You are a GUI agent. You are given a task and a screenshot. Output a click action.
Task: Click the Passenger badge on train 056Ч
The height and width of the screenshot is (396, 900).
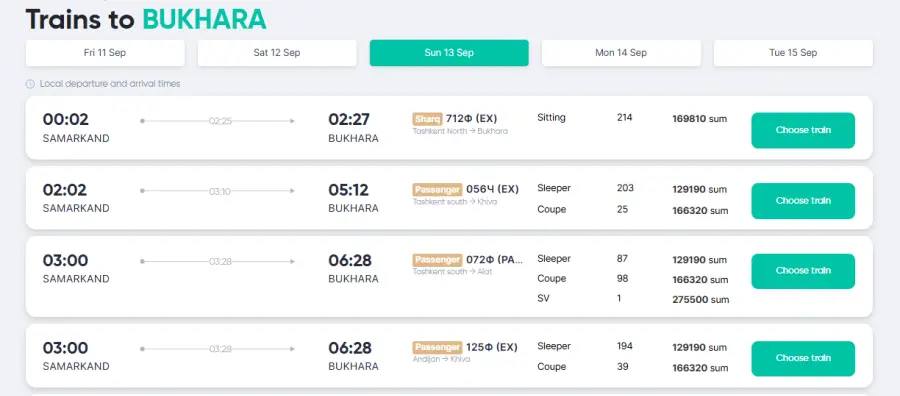pos(437,189)
